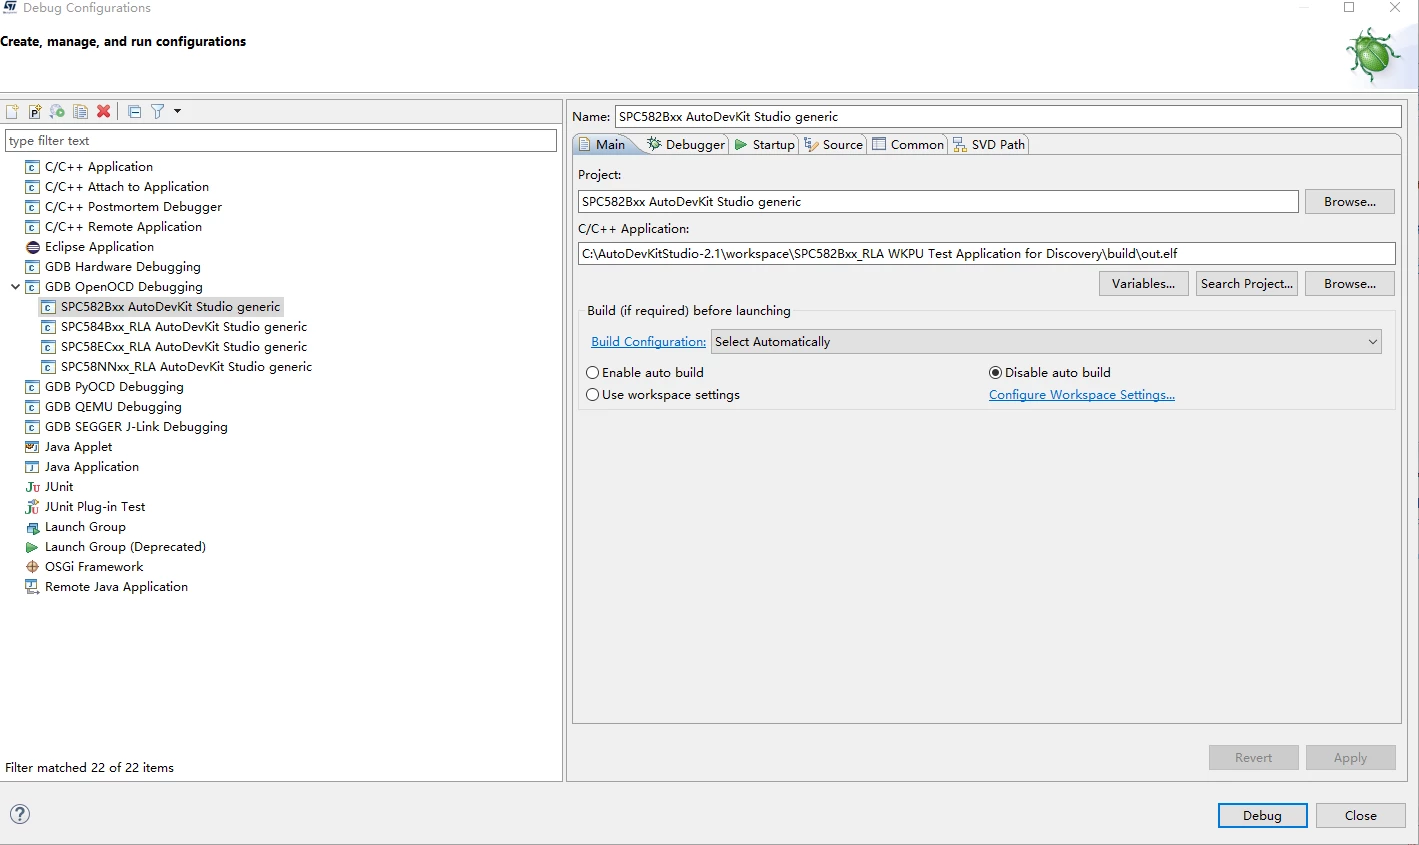The image size is (1419, 845).
Task: Select SPC58NNxx_RLA AutoDevKit Studio generic
Action: tap(186, 367)
